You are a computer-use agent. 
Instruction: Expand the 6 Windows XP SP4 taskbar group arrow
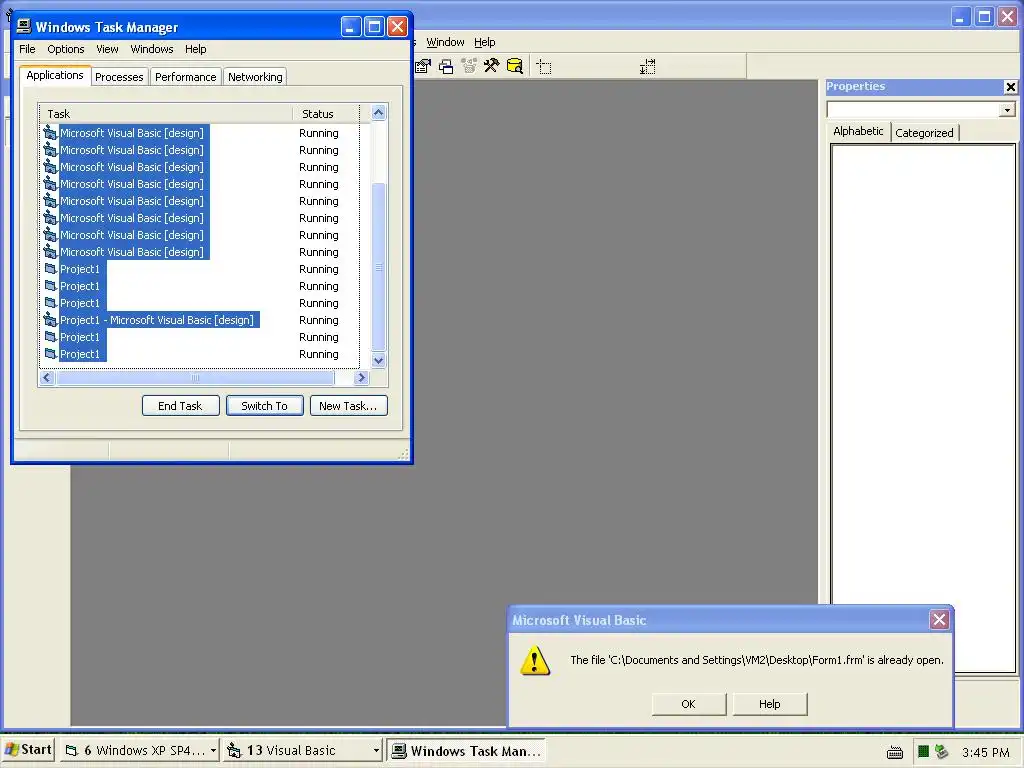coord(213,750)
